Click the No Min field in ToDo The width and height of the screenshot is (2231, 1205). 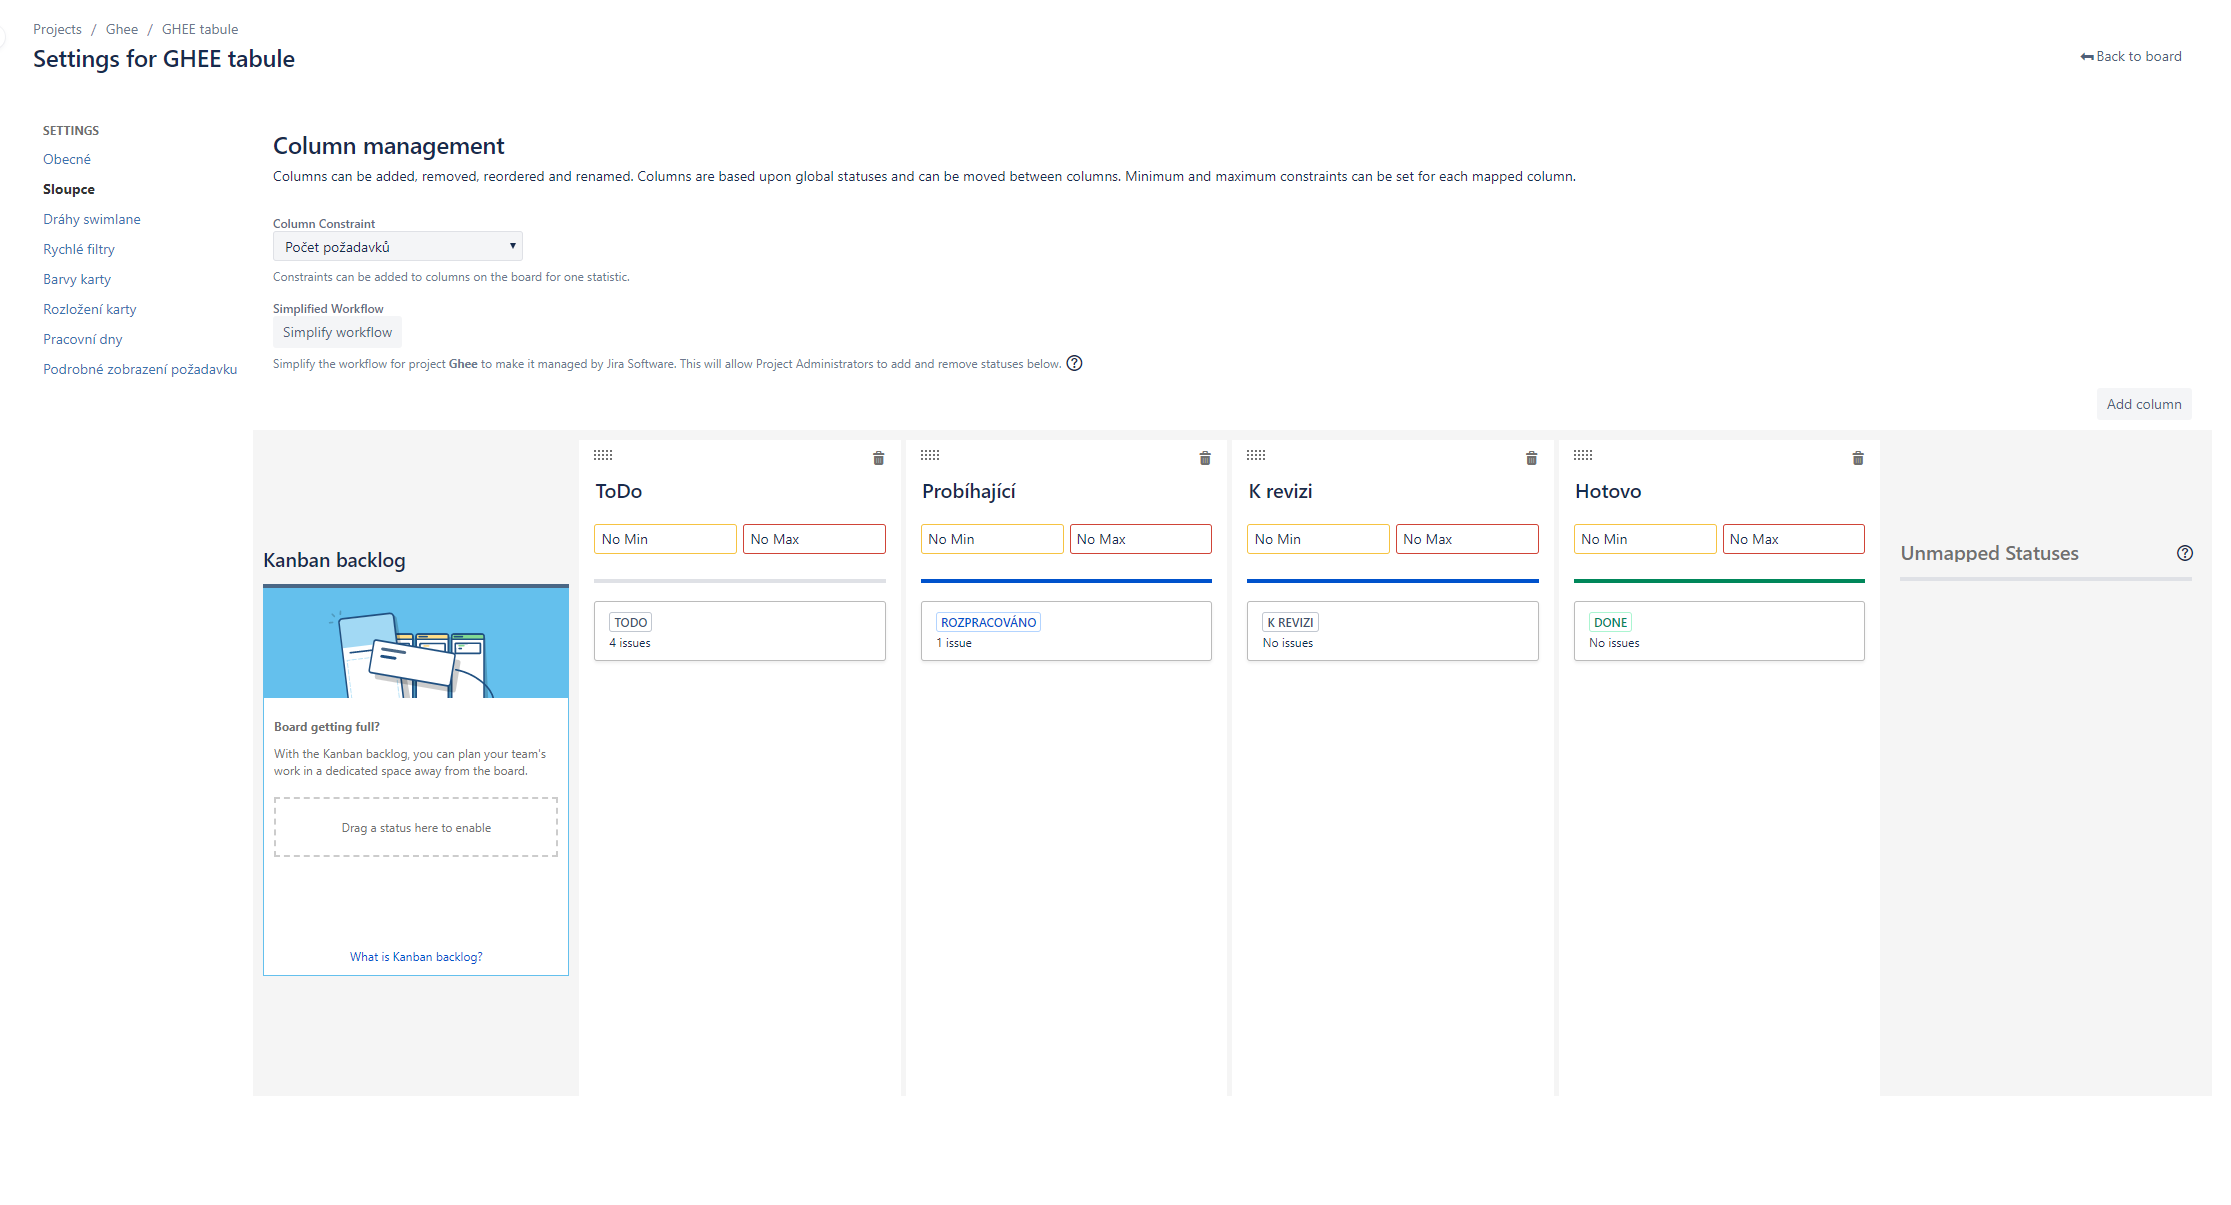[665, 539]
